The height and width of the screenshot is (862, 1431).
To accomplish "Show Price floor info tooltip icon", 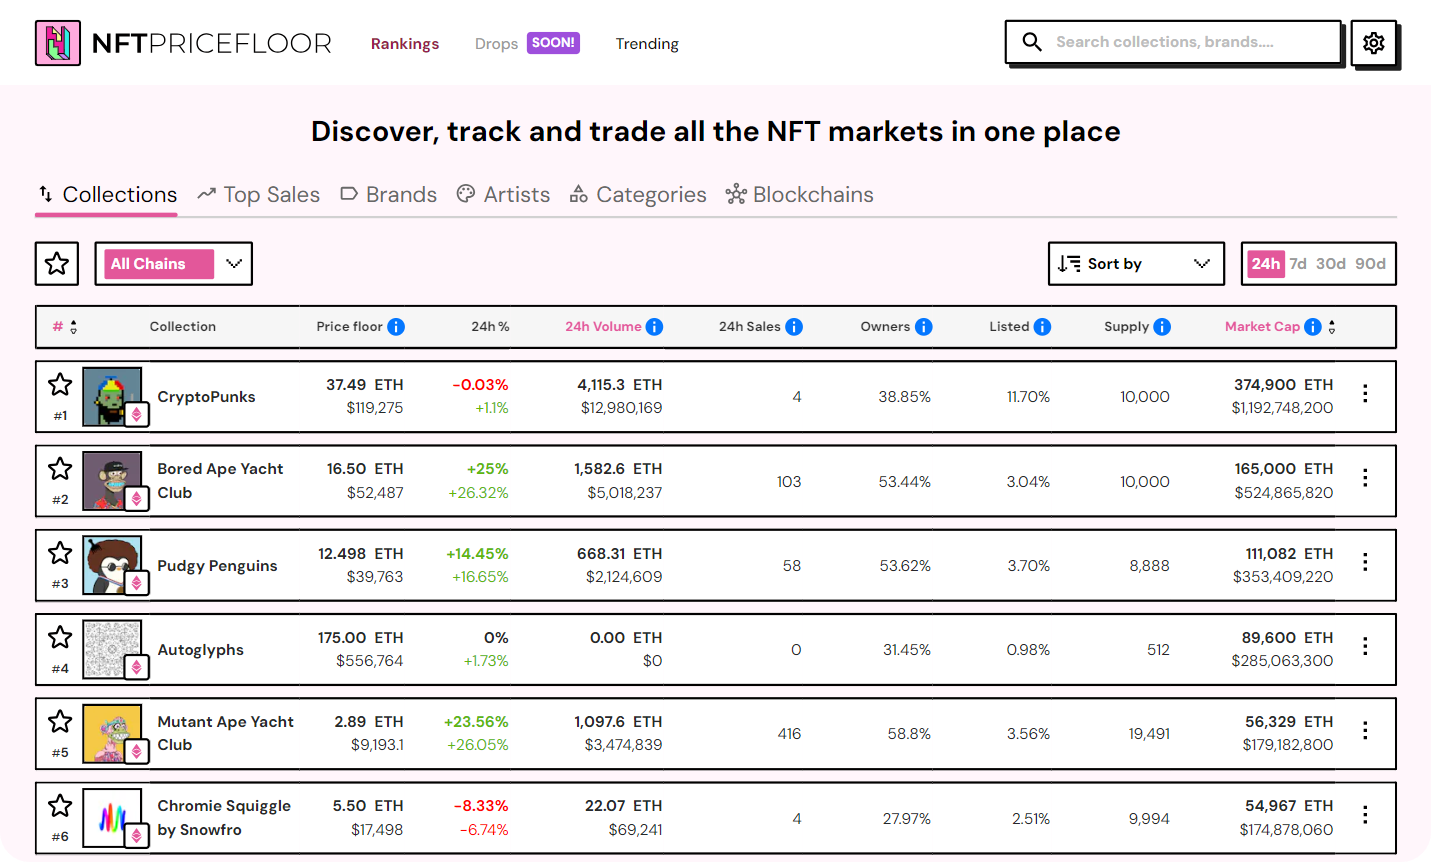I will pos(396,327).
